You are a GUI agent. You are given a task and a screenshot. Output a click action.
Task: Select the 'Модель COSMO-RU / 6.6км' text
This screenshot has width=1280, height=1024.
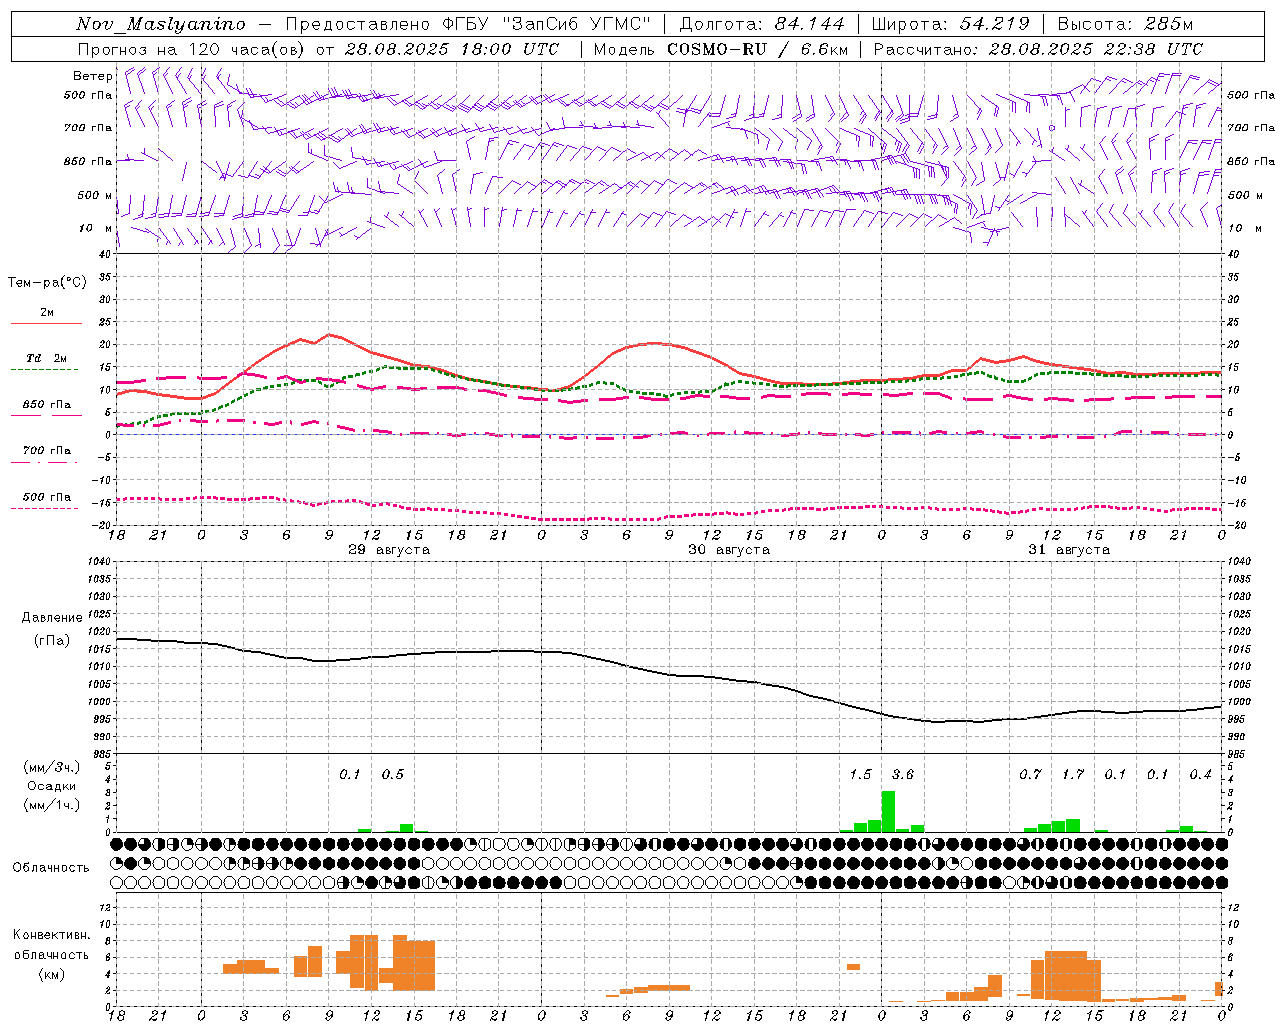tap(721, 49)
